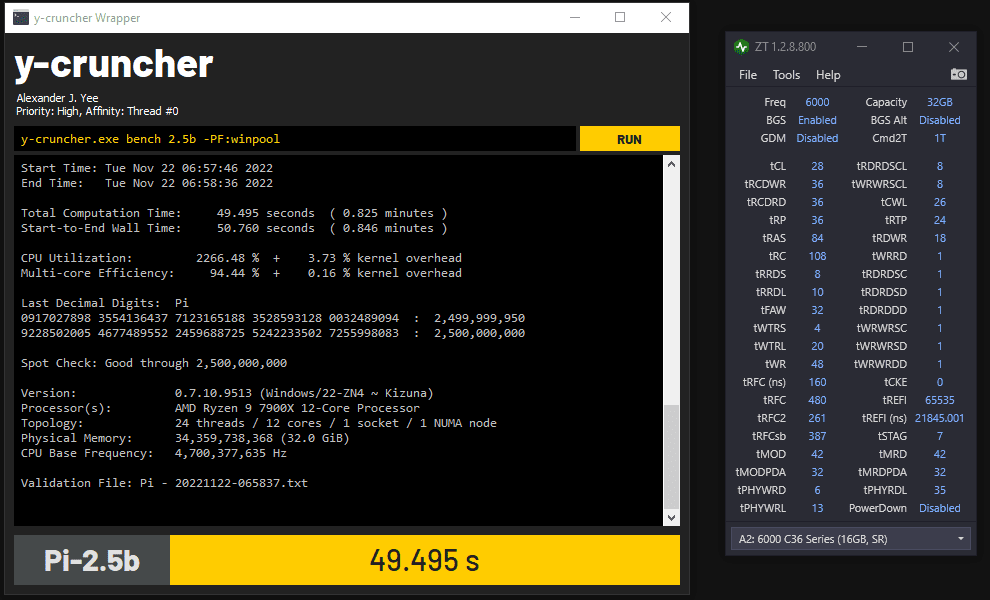This screenshot has width=990, height=600.
Task: Click the tREFI value 65535
Action: click(939, 400)
